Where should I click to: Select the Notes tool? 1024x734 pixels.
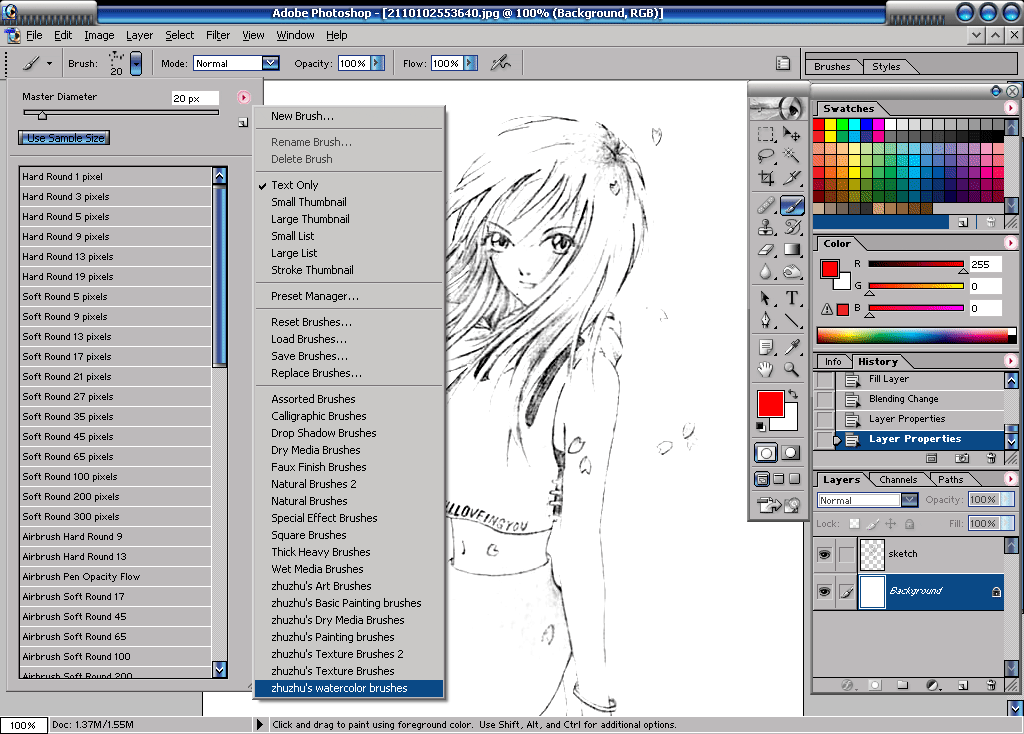[x=766, y=347]
